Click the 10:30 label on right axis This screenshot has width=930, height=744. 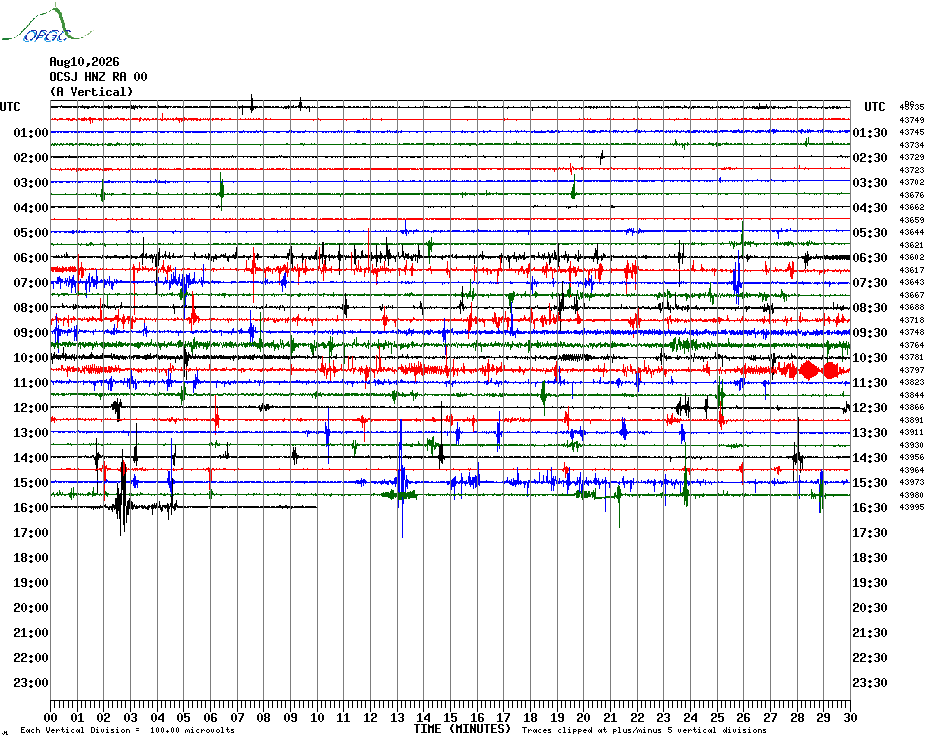[870, 357]
